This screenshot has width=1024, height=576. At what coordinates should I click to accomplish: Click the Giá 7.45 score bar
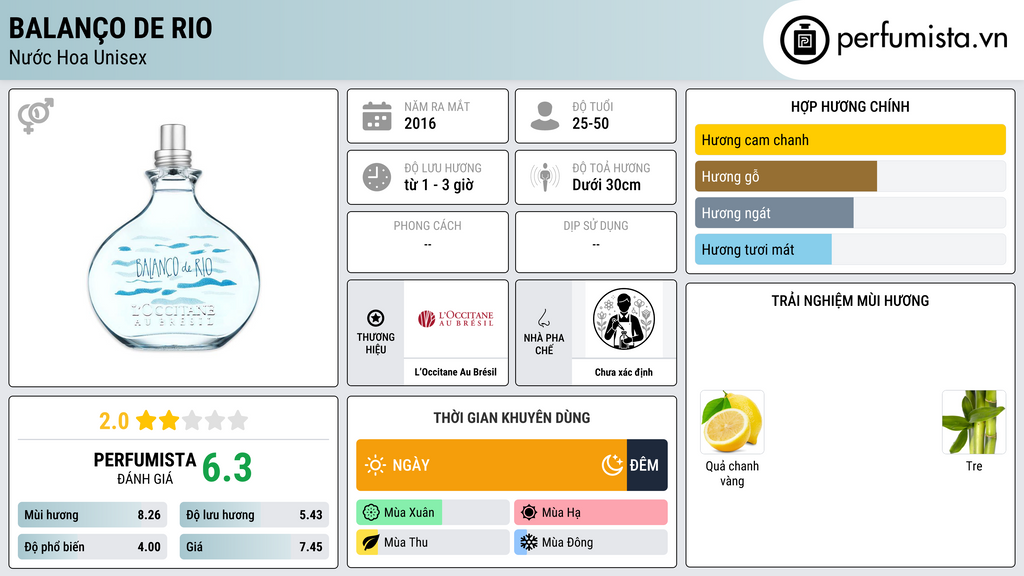(254, 547)
